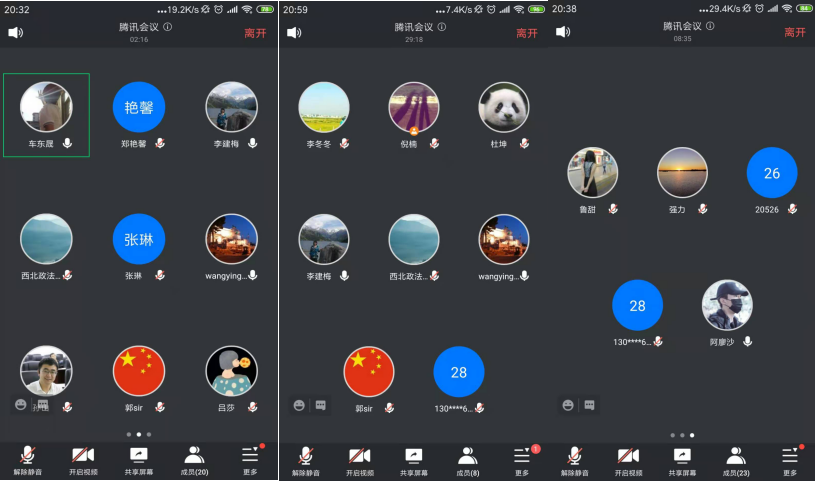This screenshot has height=482, width=815.
Task: Tap the 腾讯会议 title above timer 29:18
Action: 414,27
